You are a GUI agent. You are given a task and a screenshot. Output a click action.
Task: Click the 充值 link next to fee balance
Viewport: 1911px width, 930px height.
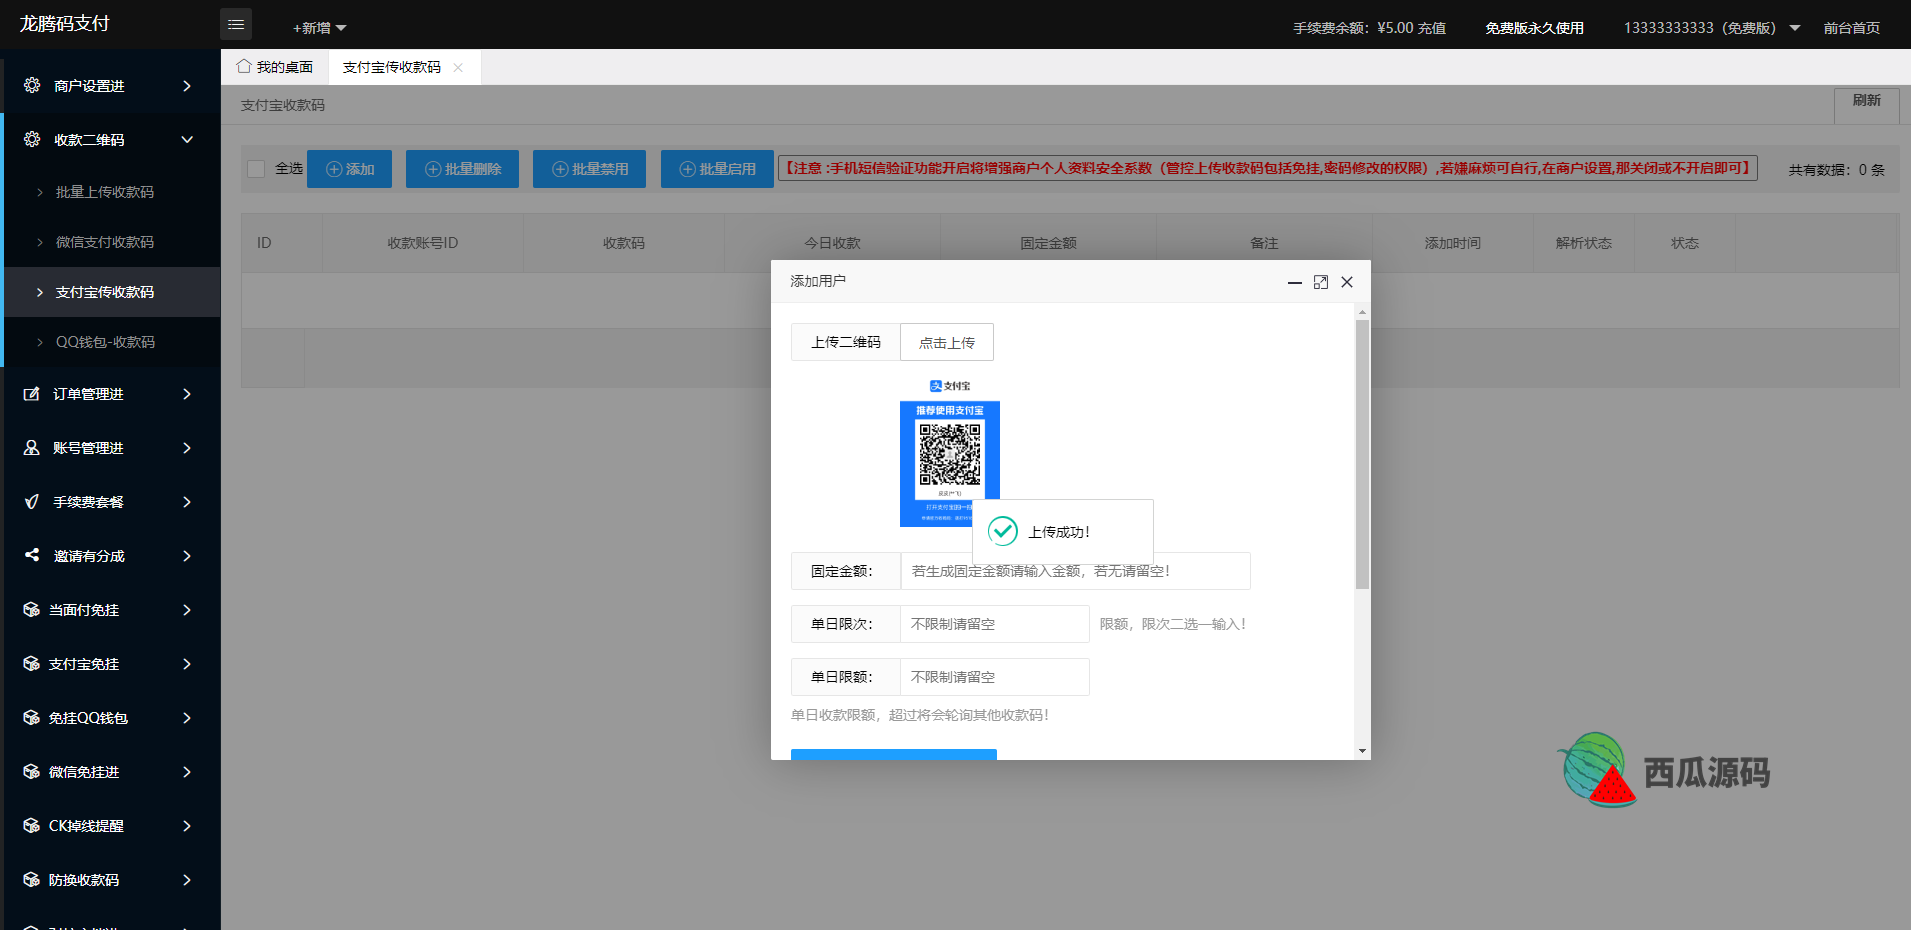(x=1431, y=28)
